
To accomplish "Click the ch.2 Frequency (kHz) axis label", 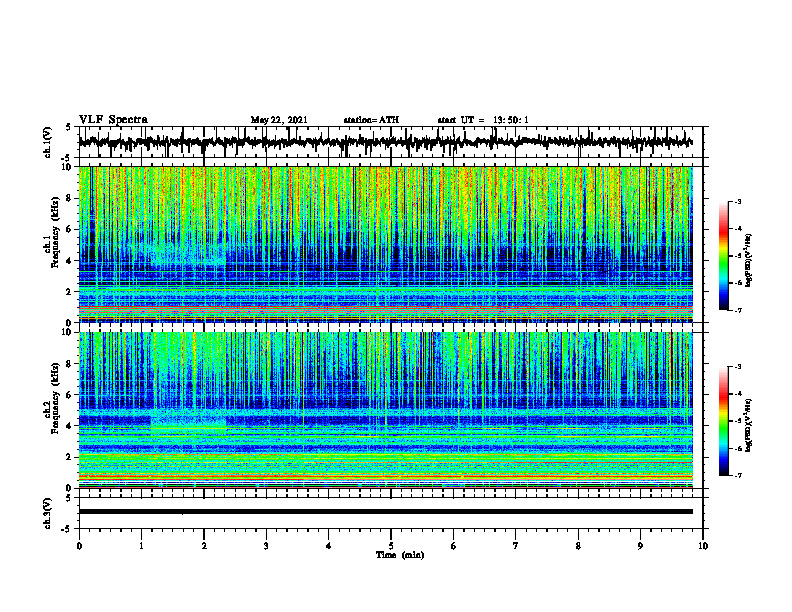I will 52,398.
